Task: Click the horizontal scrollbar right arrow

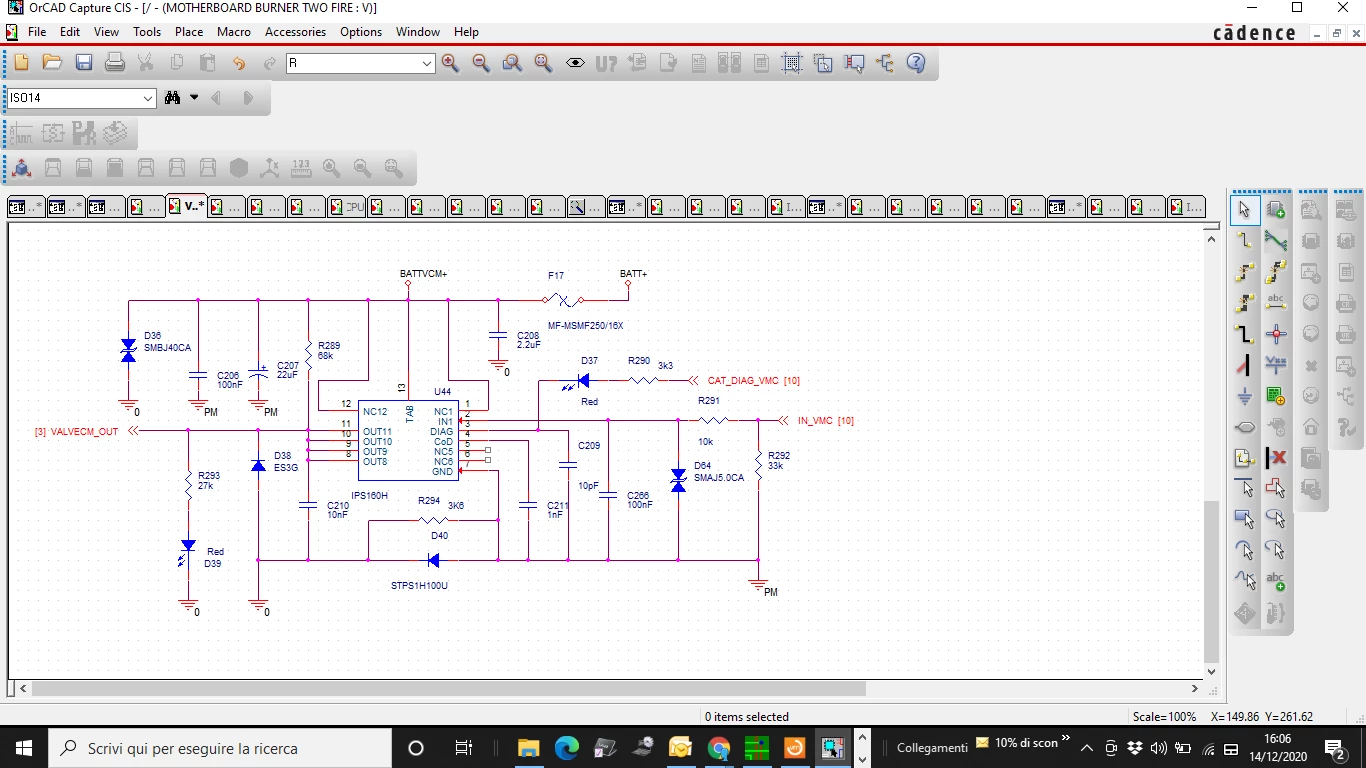Action: (1195, 689)
